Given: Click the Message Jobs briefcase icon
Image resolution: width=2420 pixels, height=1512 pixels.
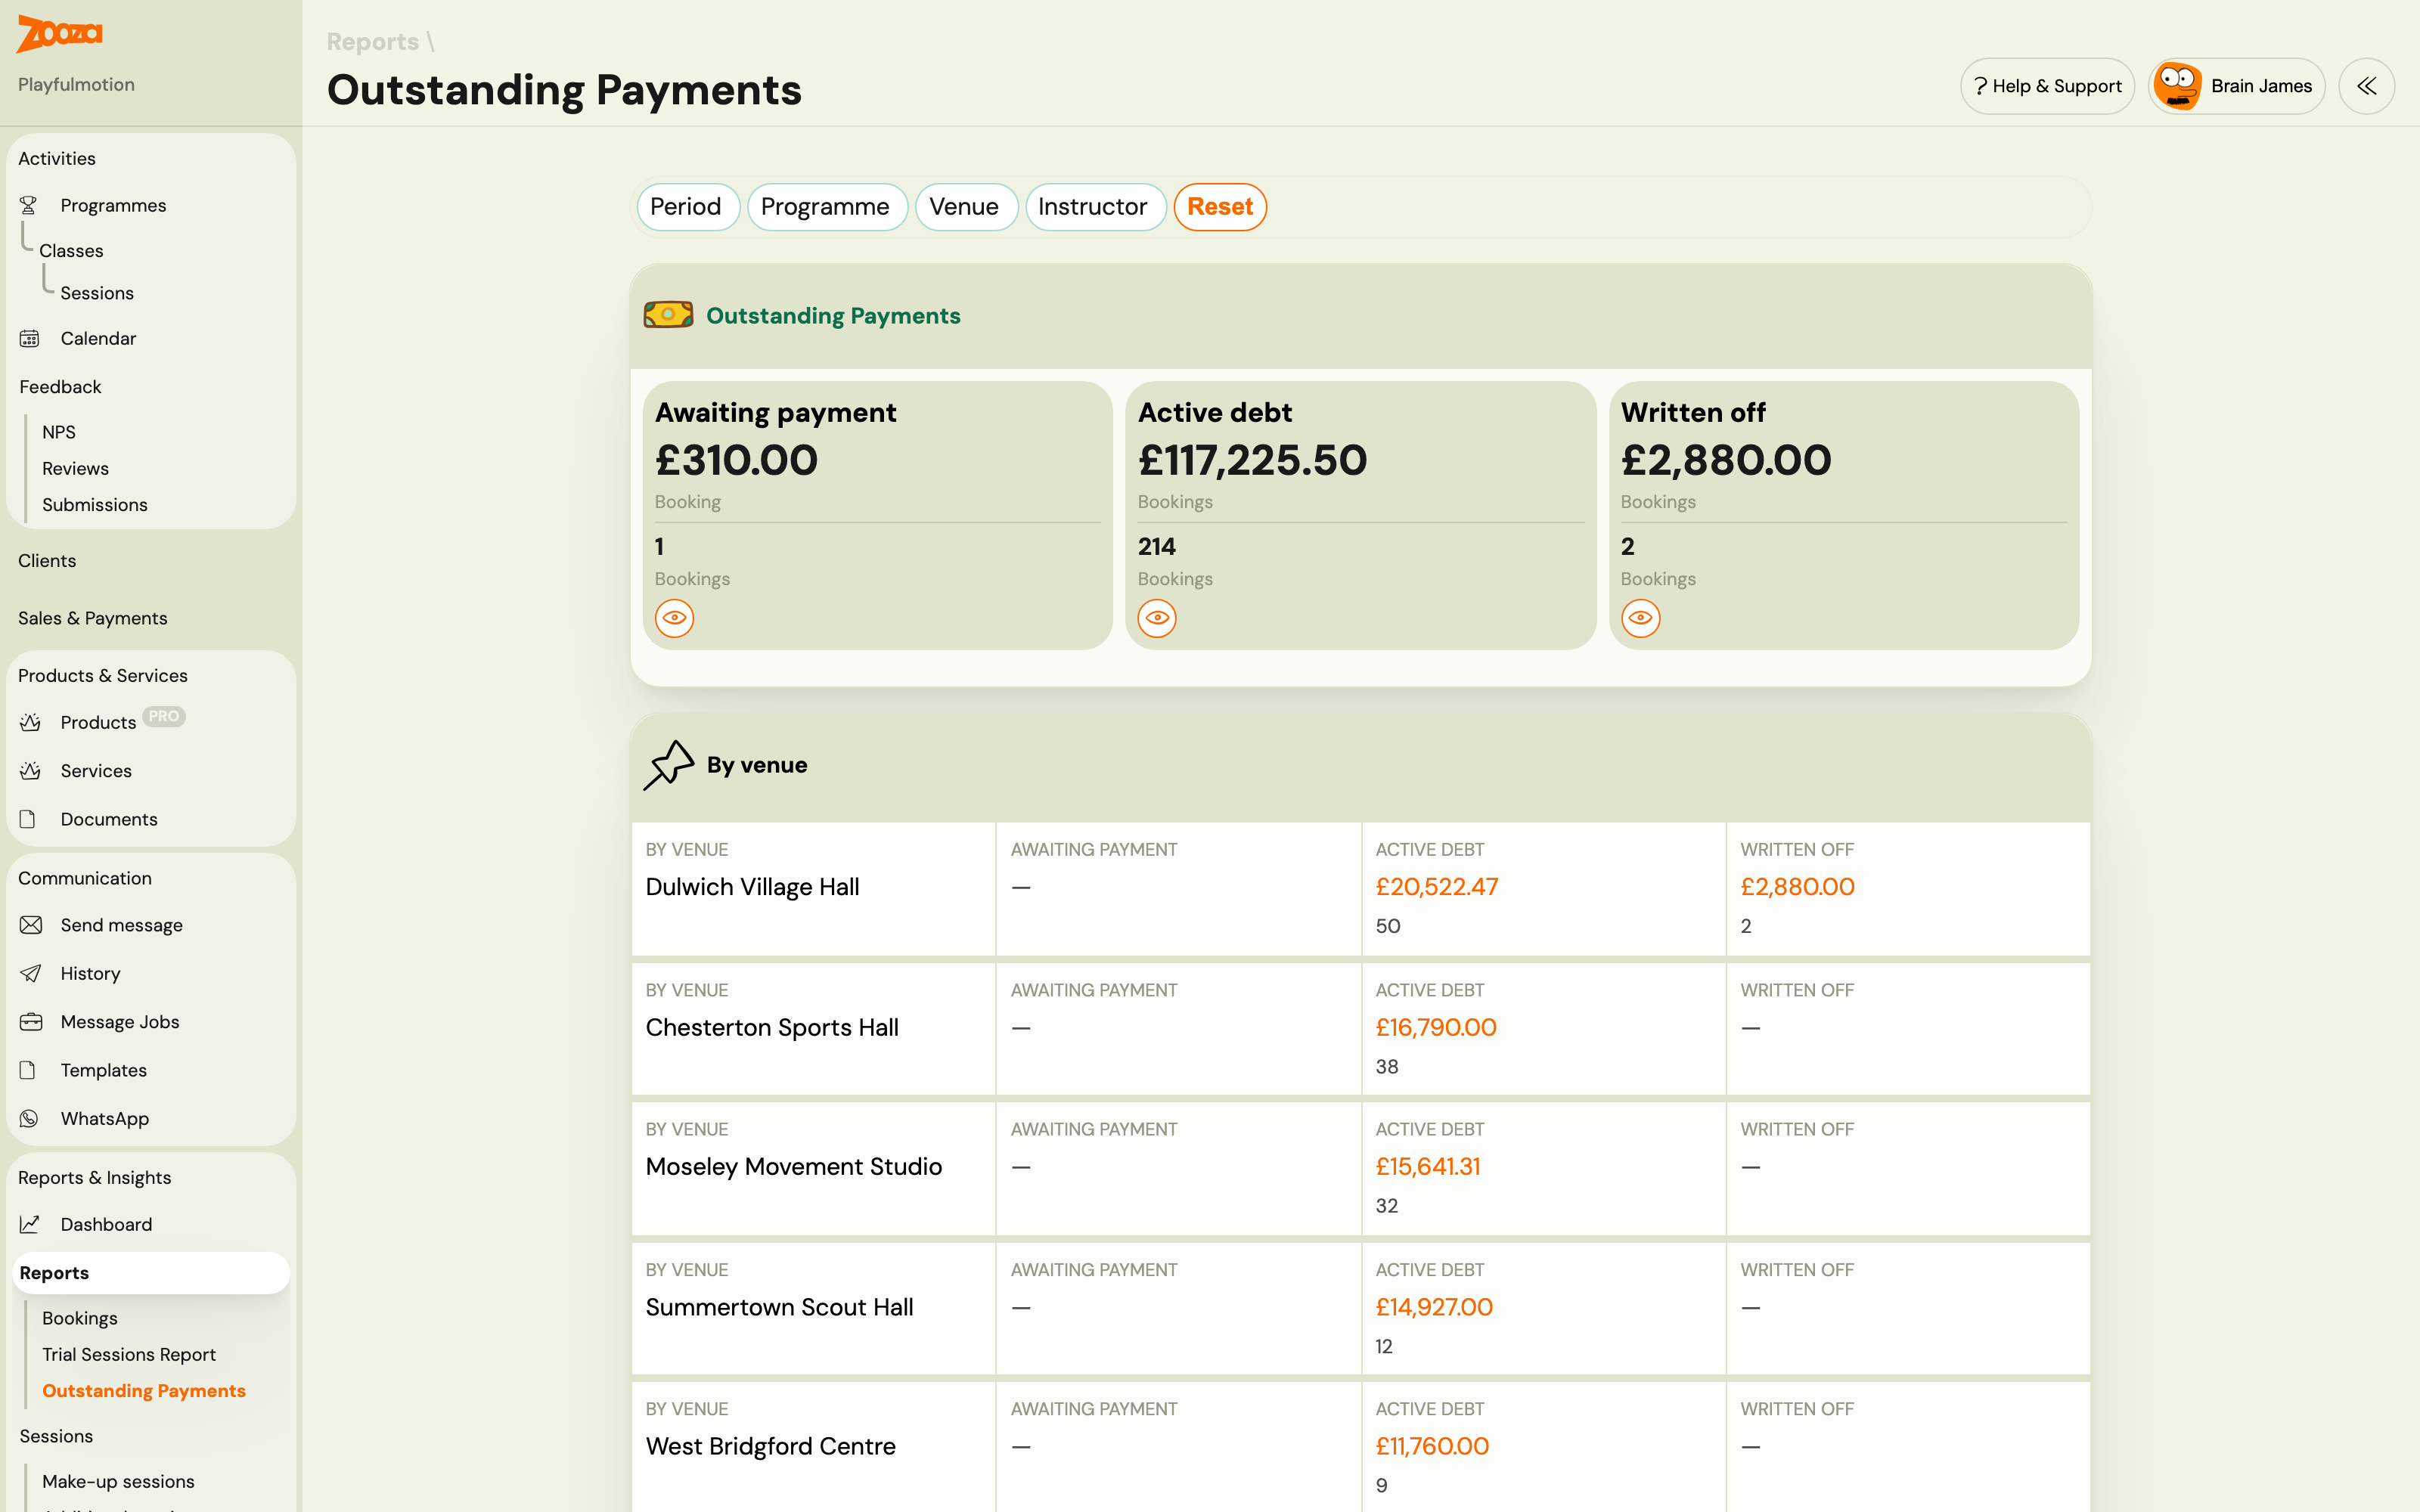Looking at the screenshot, I should tap(31, 1022).
